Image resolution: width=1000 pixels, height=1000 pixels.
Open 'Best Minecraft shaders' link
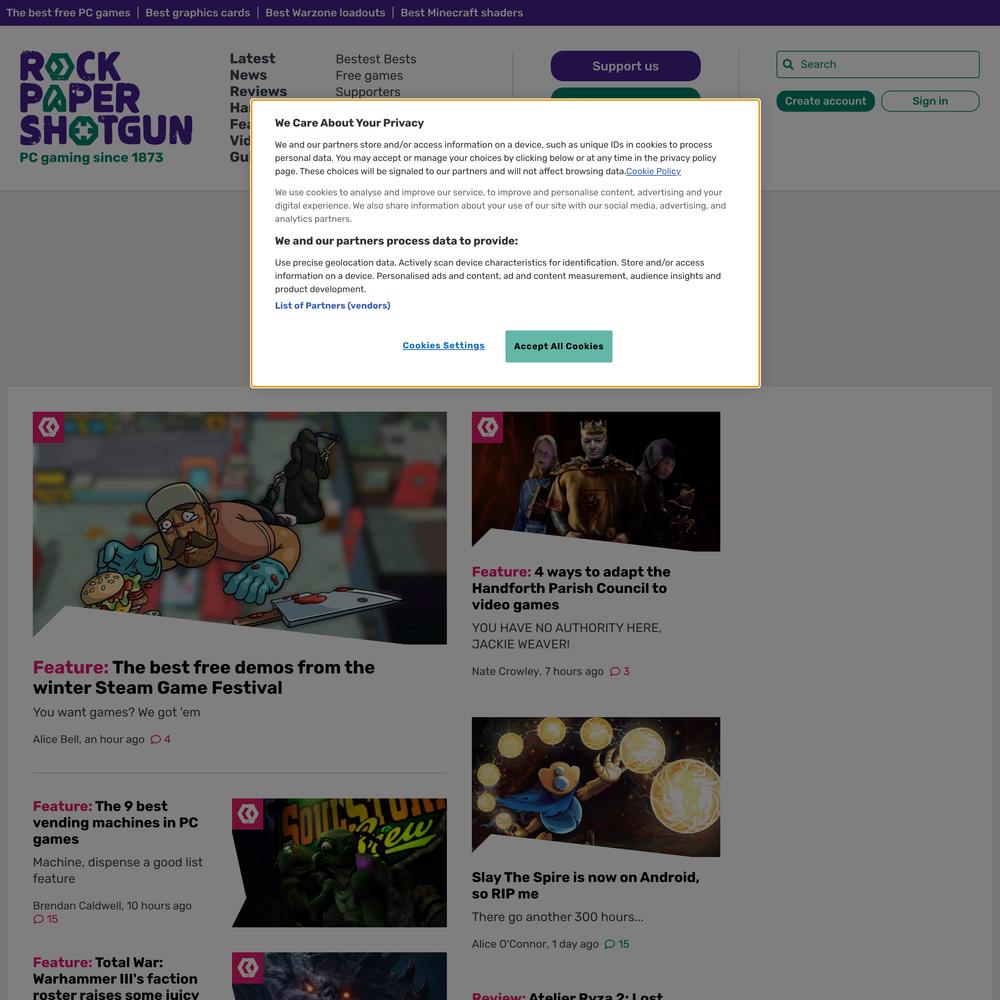coord(462,13)
